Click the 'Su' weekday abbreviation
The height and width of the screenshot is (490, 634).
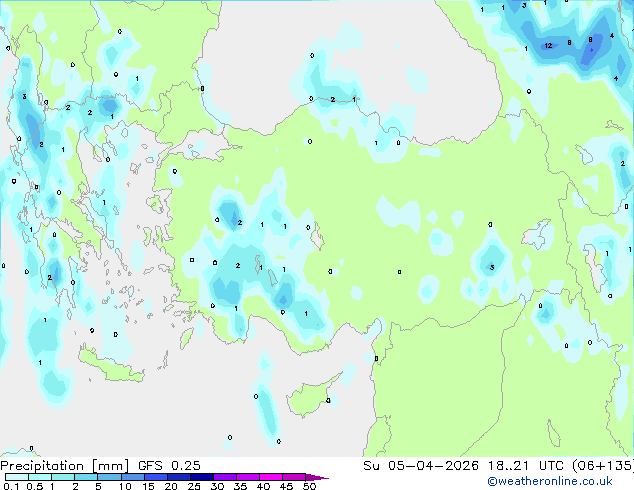point(371,466)
